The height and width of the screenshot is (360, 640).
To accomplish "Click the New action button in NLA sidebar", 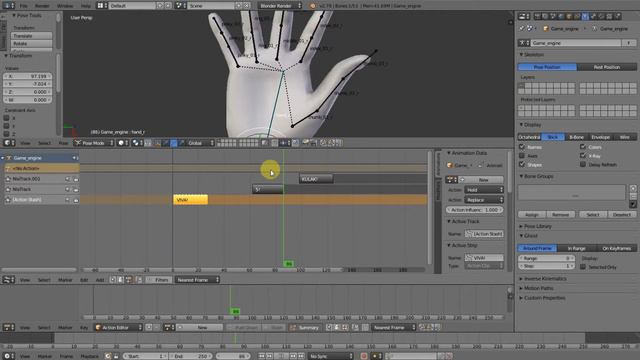I will (x=483, y=180).
